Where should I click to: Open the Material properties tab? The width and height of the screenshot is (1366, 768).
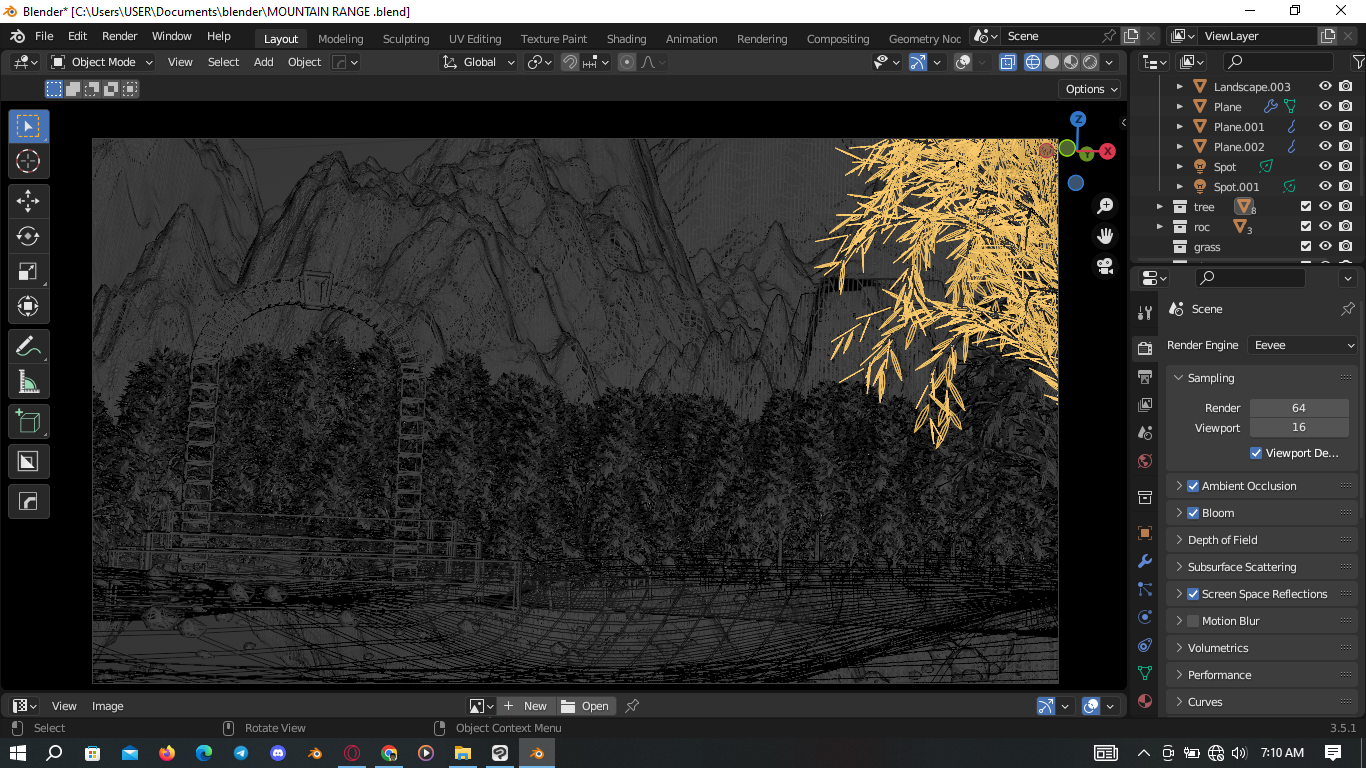(1145, 701)
